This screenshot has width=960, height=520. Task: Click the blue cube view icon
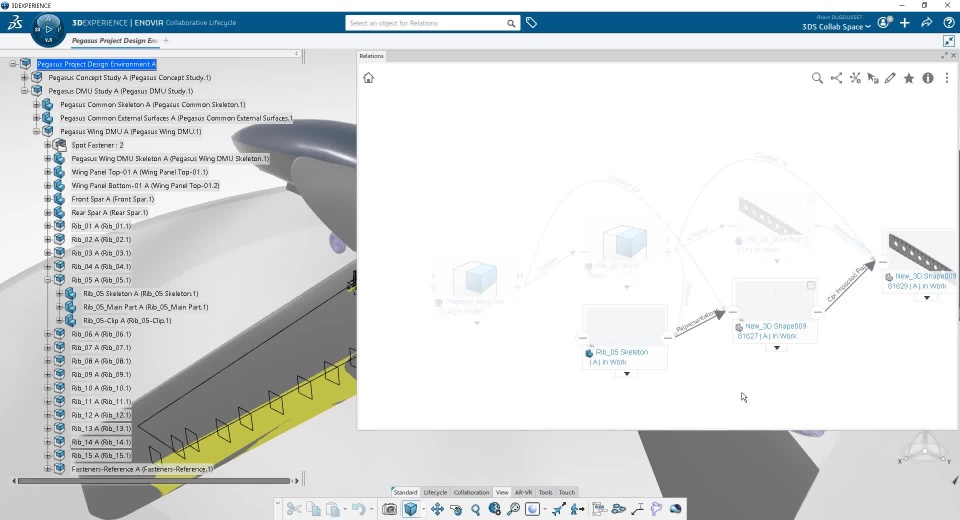411,509
